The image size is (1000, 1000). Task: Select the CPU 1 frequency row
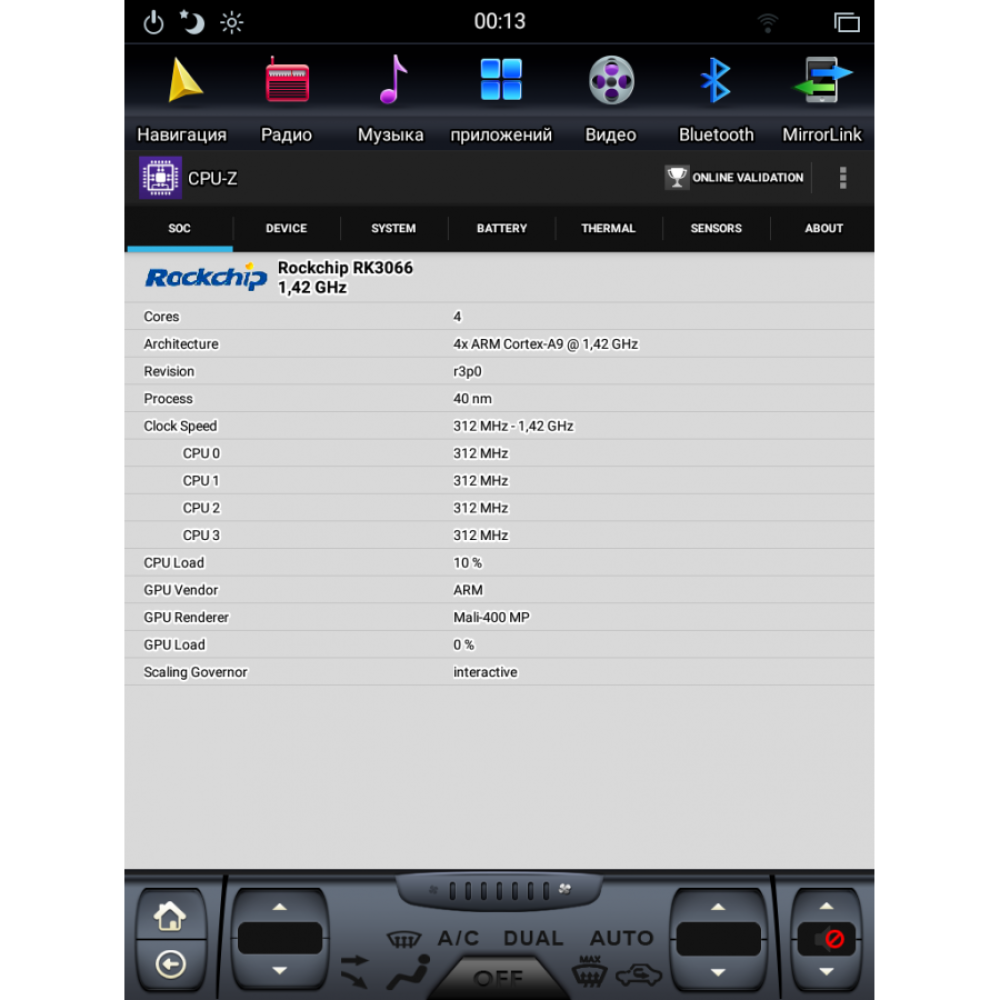(x=499, y=481)
